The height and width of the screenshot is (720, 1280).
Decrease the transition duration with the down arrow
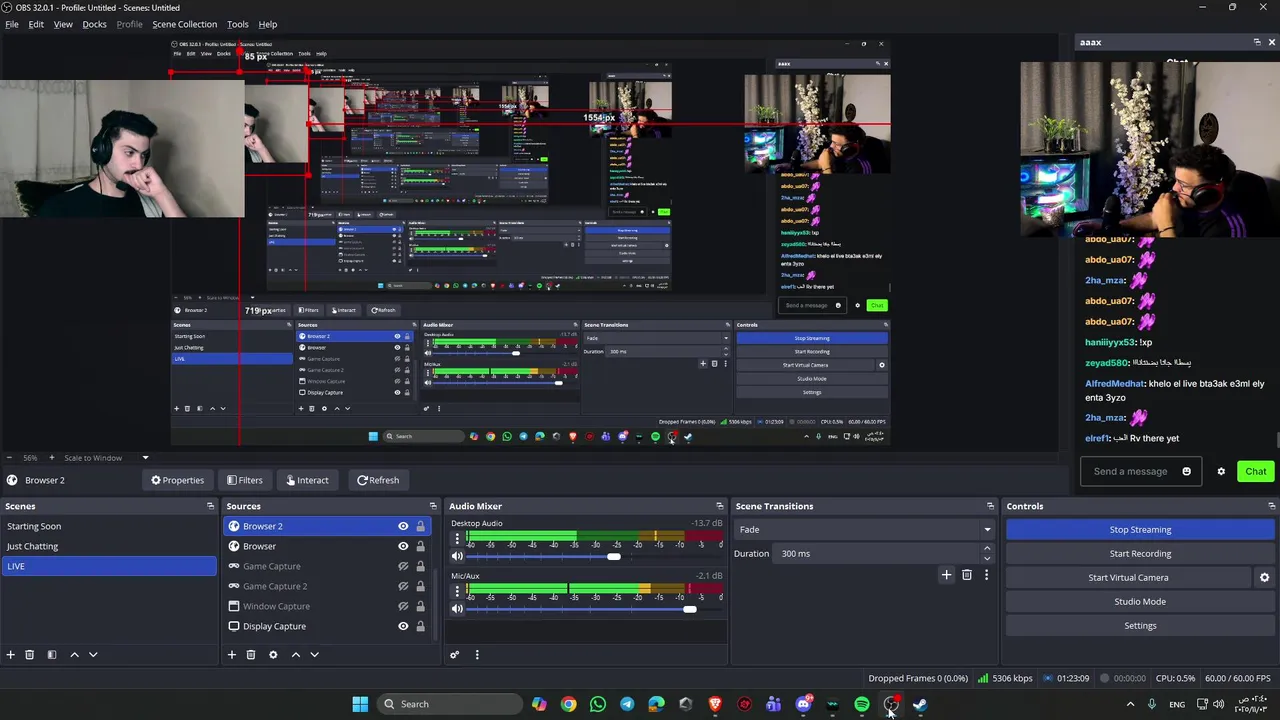pyautogui.click(x=987, y=558)
